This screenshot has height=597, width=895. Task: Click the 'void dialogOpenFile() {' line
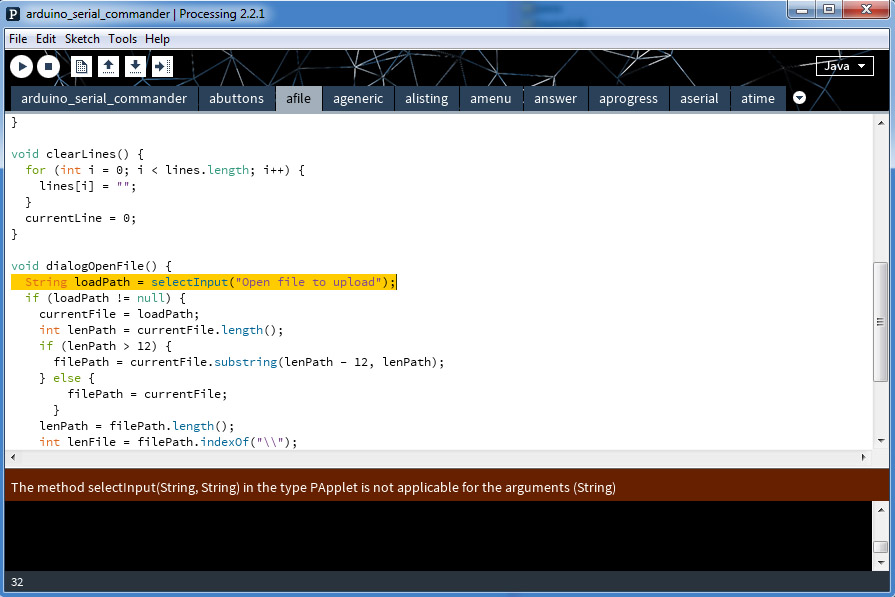click(91, 266)
